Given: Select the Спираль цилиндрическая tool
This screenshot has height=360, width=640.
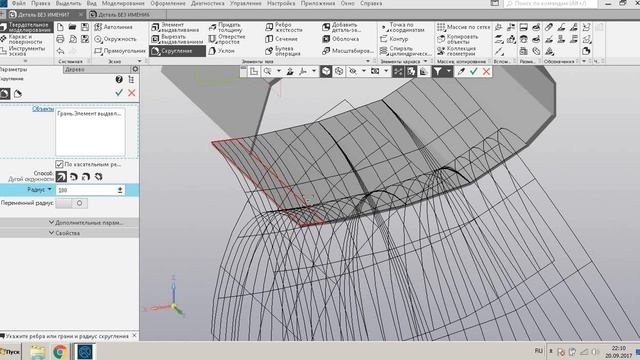Looking at the screenshot, I should 405,51.
